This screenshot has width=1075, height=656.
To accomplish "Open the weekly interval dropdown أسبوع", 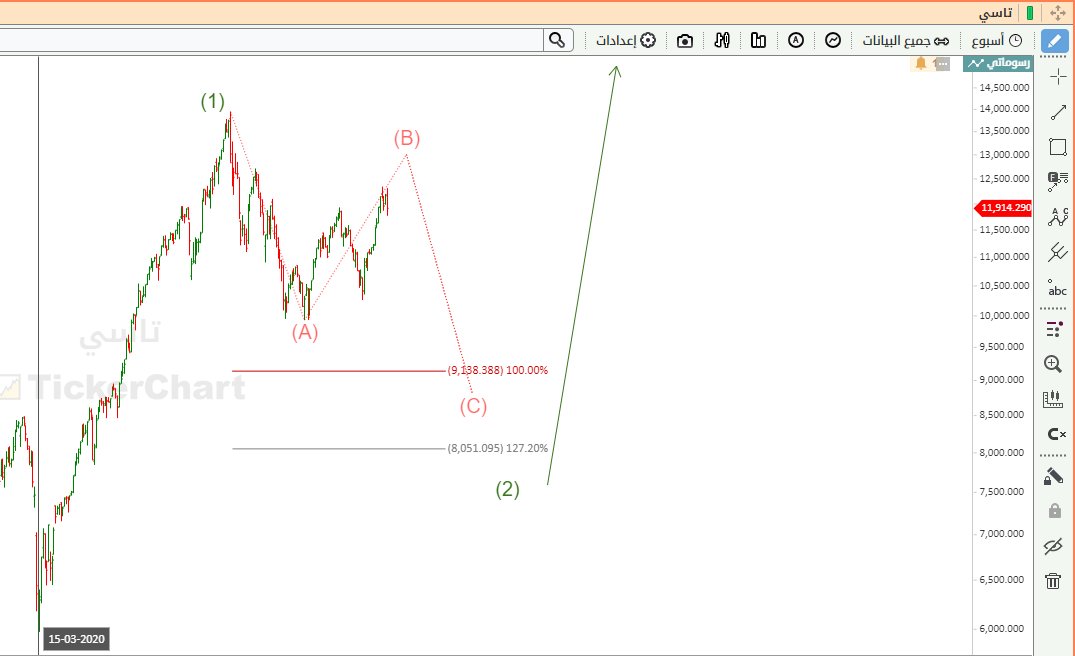I will coord(996,41).
